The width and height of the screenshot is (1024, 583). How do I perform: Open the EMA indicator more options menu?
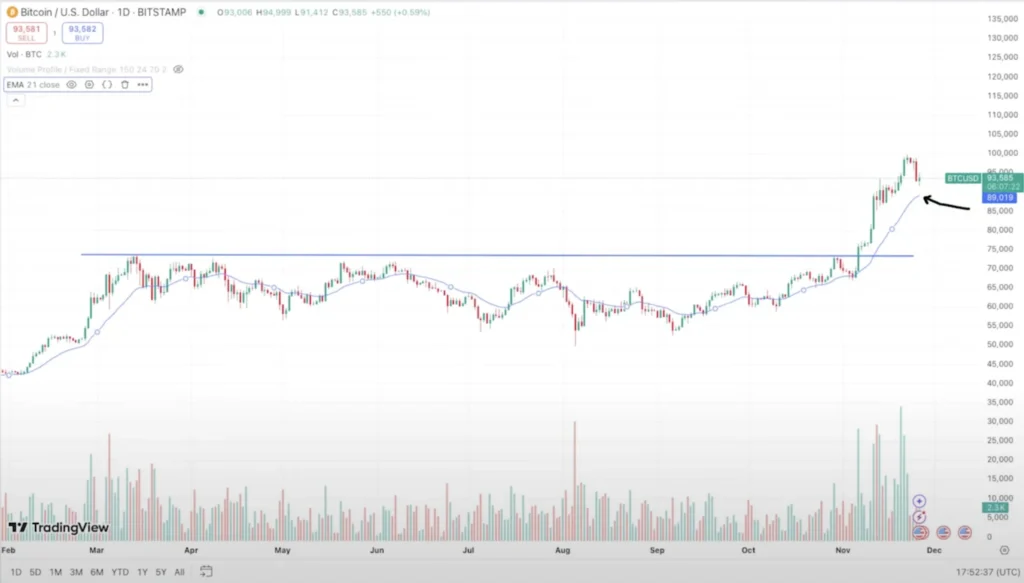(143, 85)
